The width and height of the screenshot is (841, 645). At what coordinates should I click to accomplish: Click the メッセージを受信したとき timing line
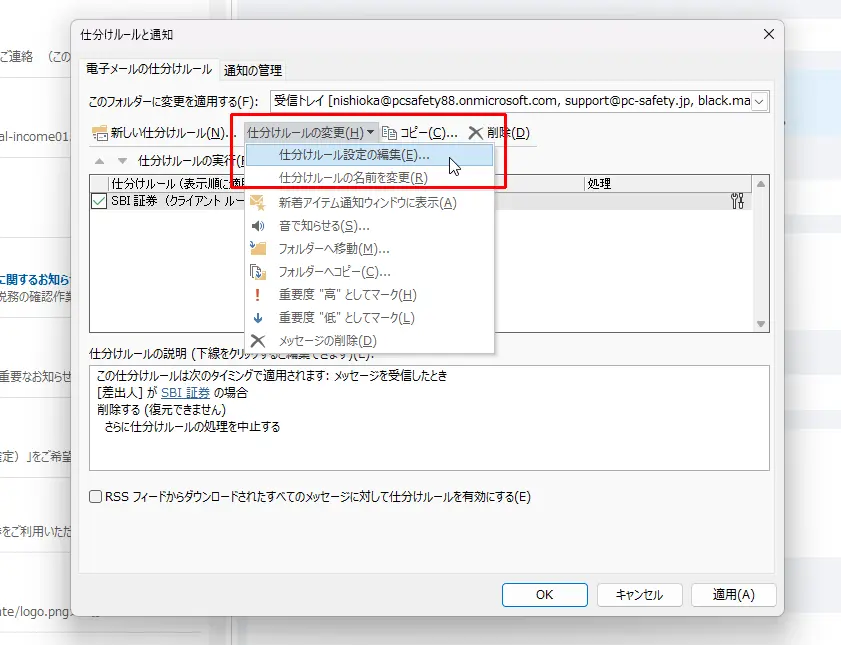[271, 375]
